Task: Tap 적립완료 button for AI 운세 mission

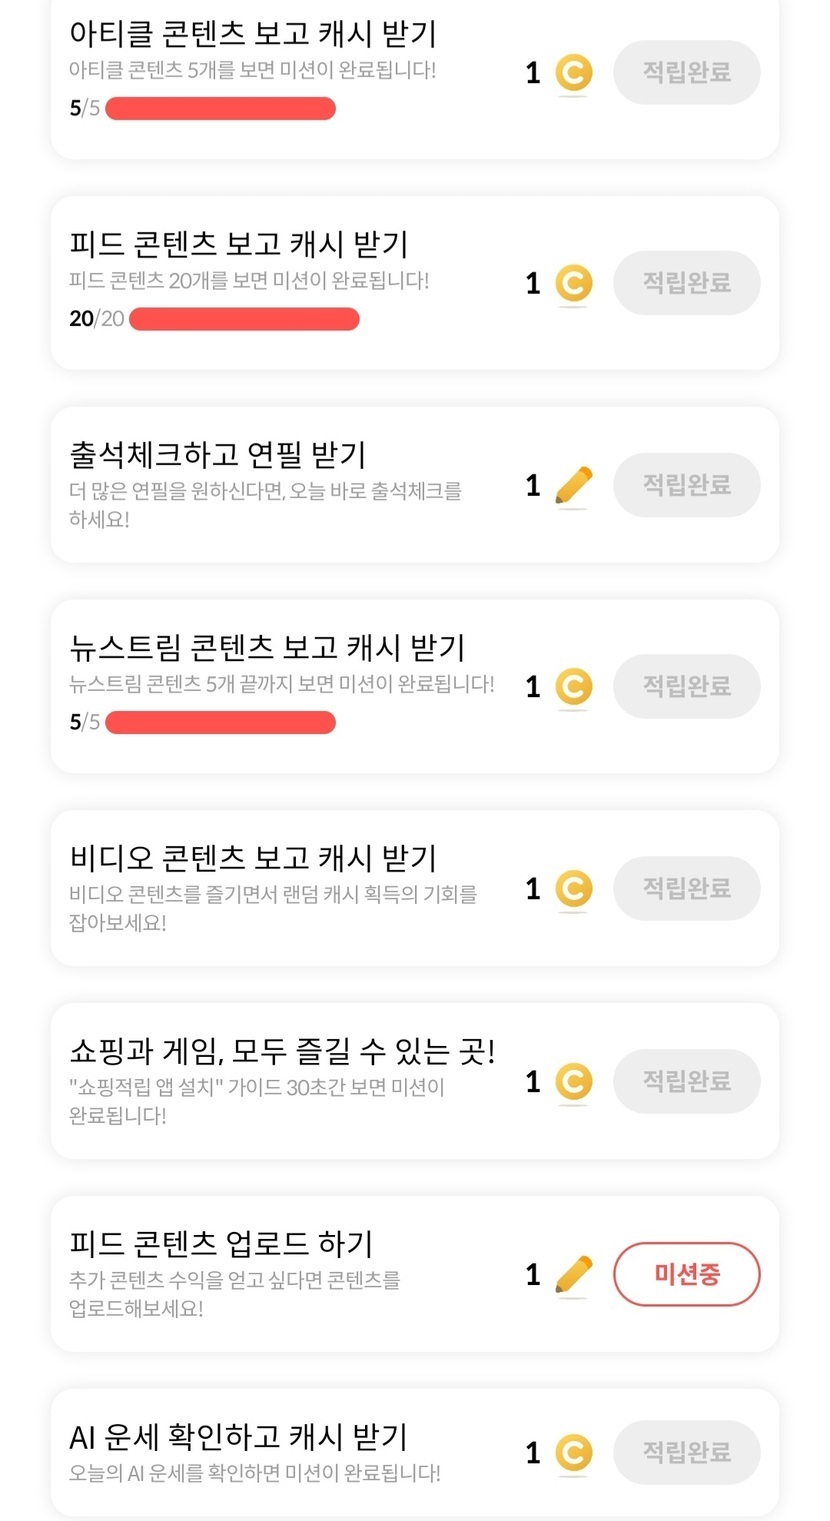Action: [686, 1452]
